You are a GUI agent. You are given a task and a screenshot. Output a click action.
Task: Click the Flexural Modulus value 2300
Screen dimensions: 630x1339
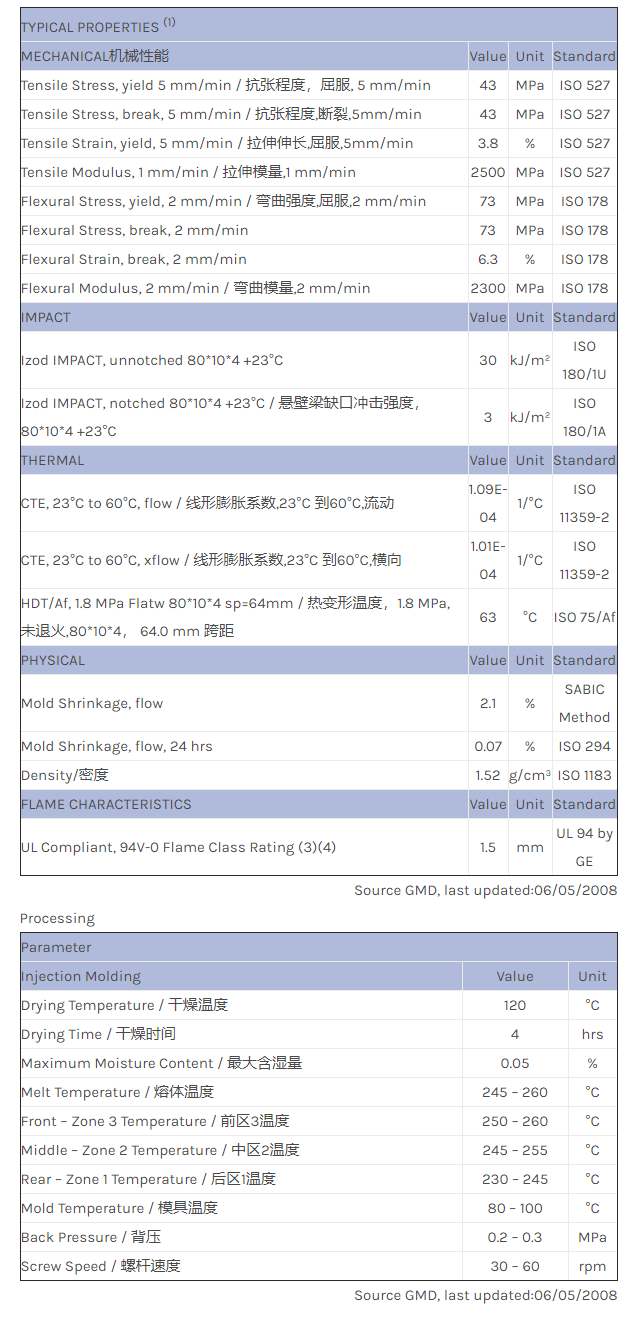tap(488, 288)
